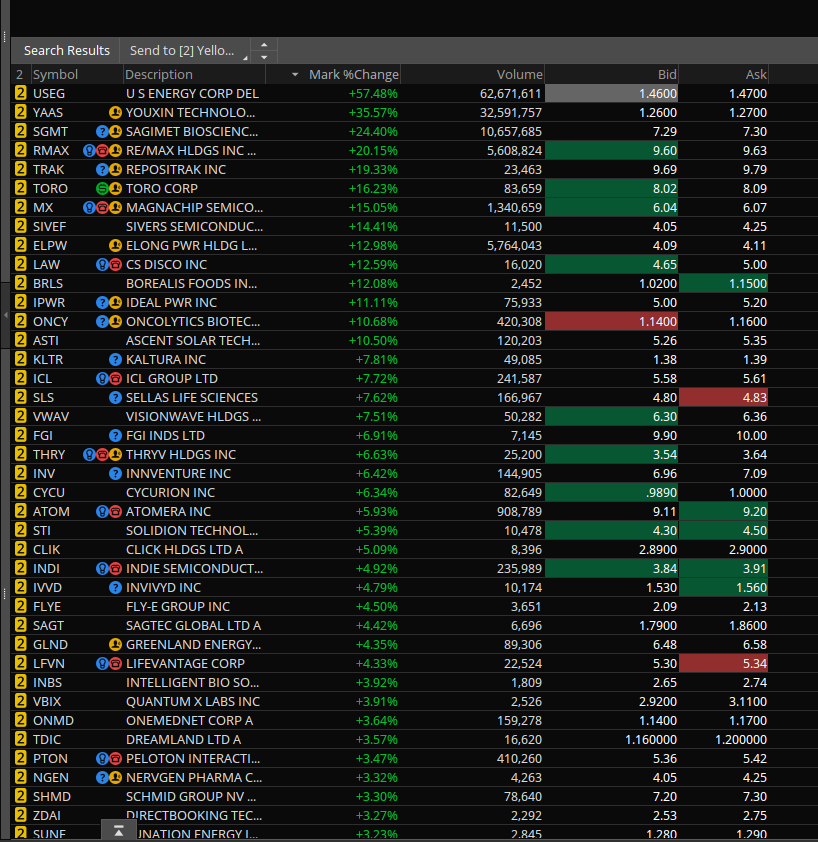Click the SHMD description SCHMID GROUP NV

pos(191,797)
